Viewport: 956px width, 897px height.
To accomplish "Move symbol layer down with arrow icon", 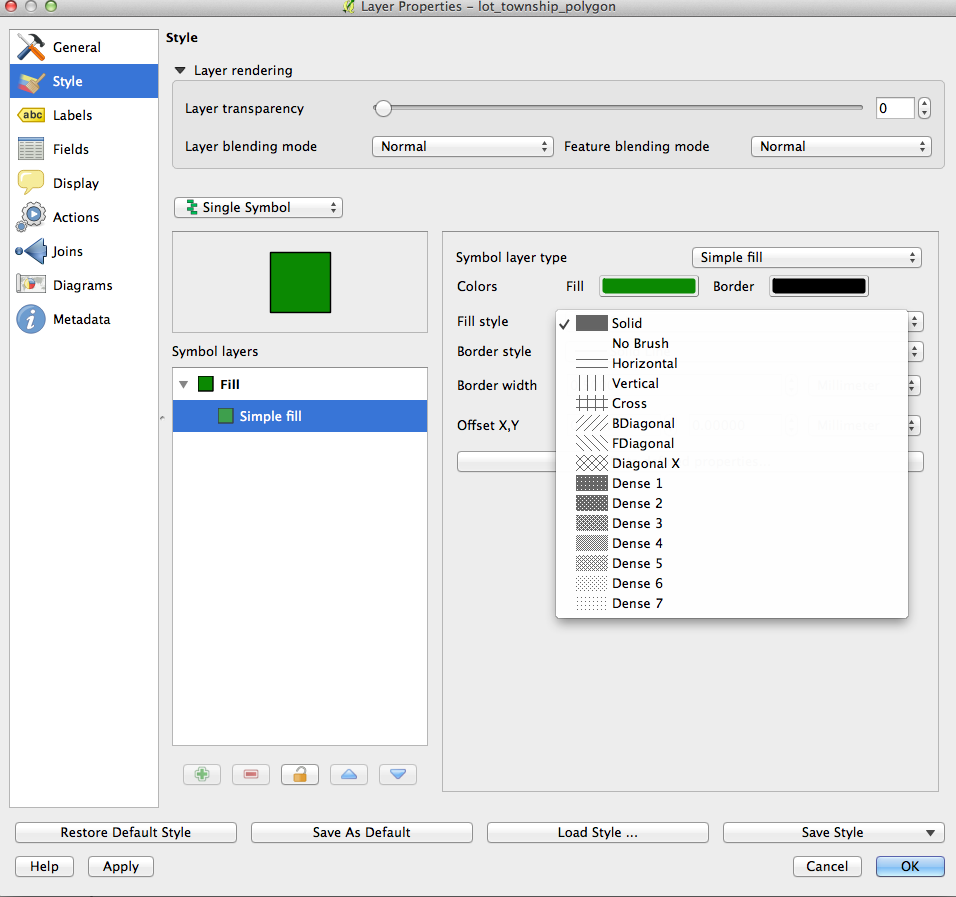I will click(397, 774).
